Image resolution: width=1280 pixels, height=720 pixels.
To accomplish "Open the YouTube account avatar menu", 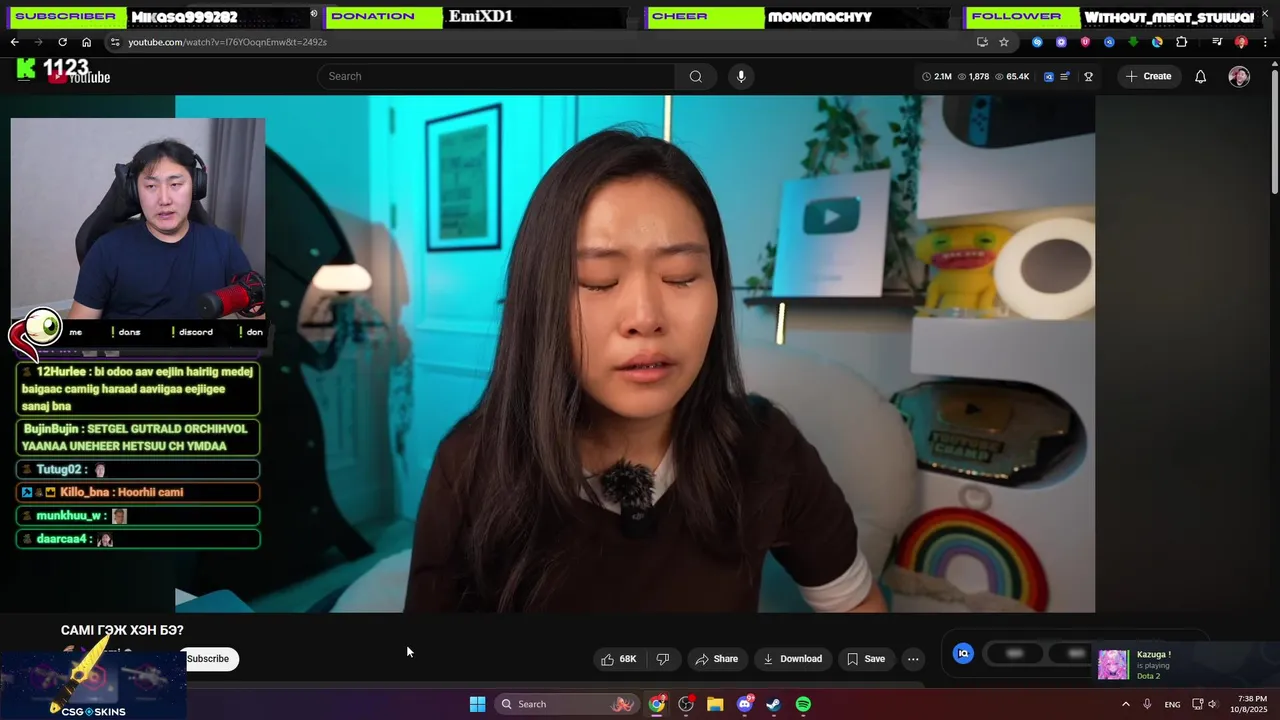I will click(x=1239, y=76).
